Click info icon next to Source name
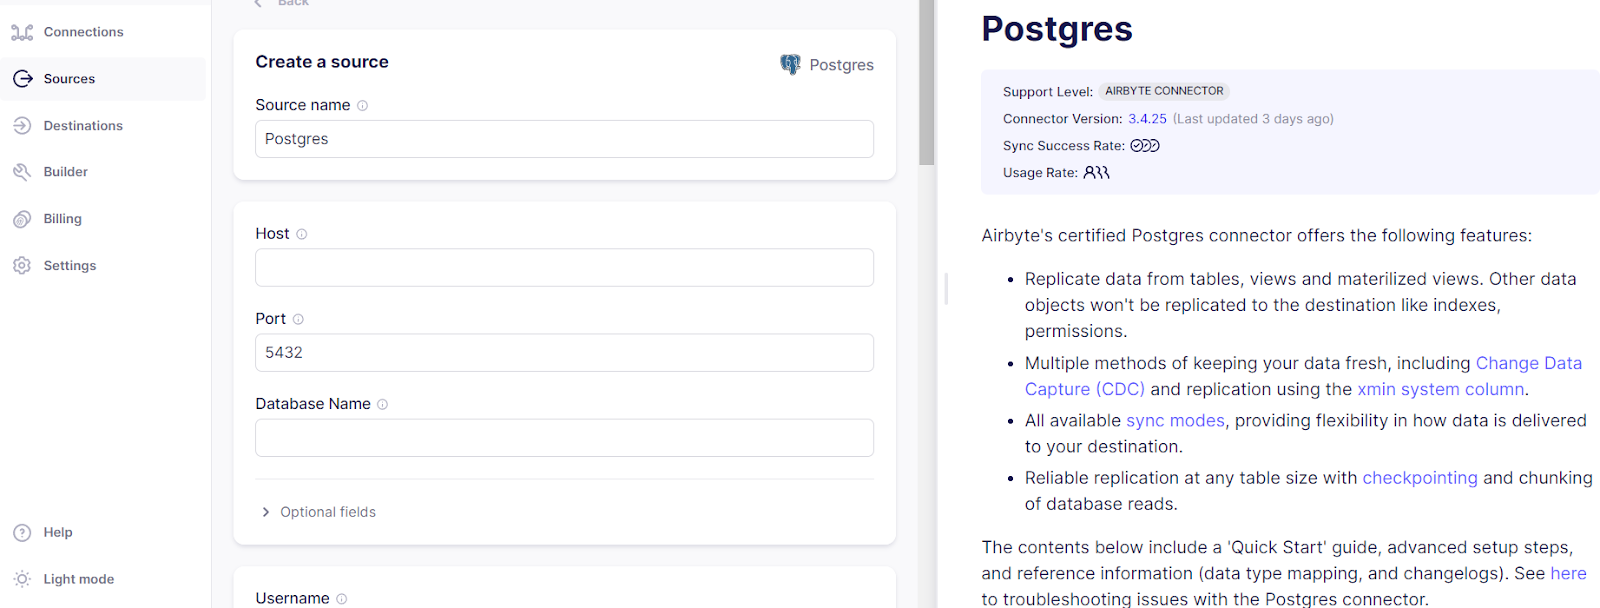 click(x=363, y=106)
